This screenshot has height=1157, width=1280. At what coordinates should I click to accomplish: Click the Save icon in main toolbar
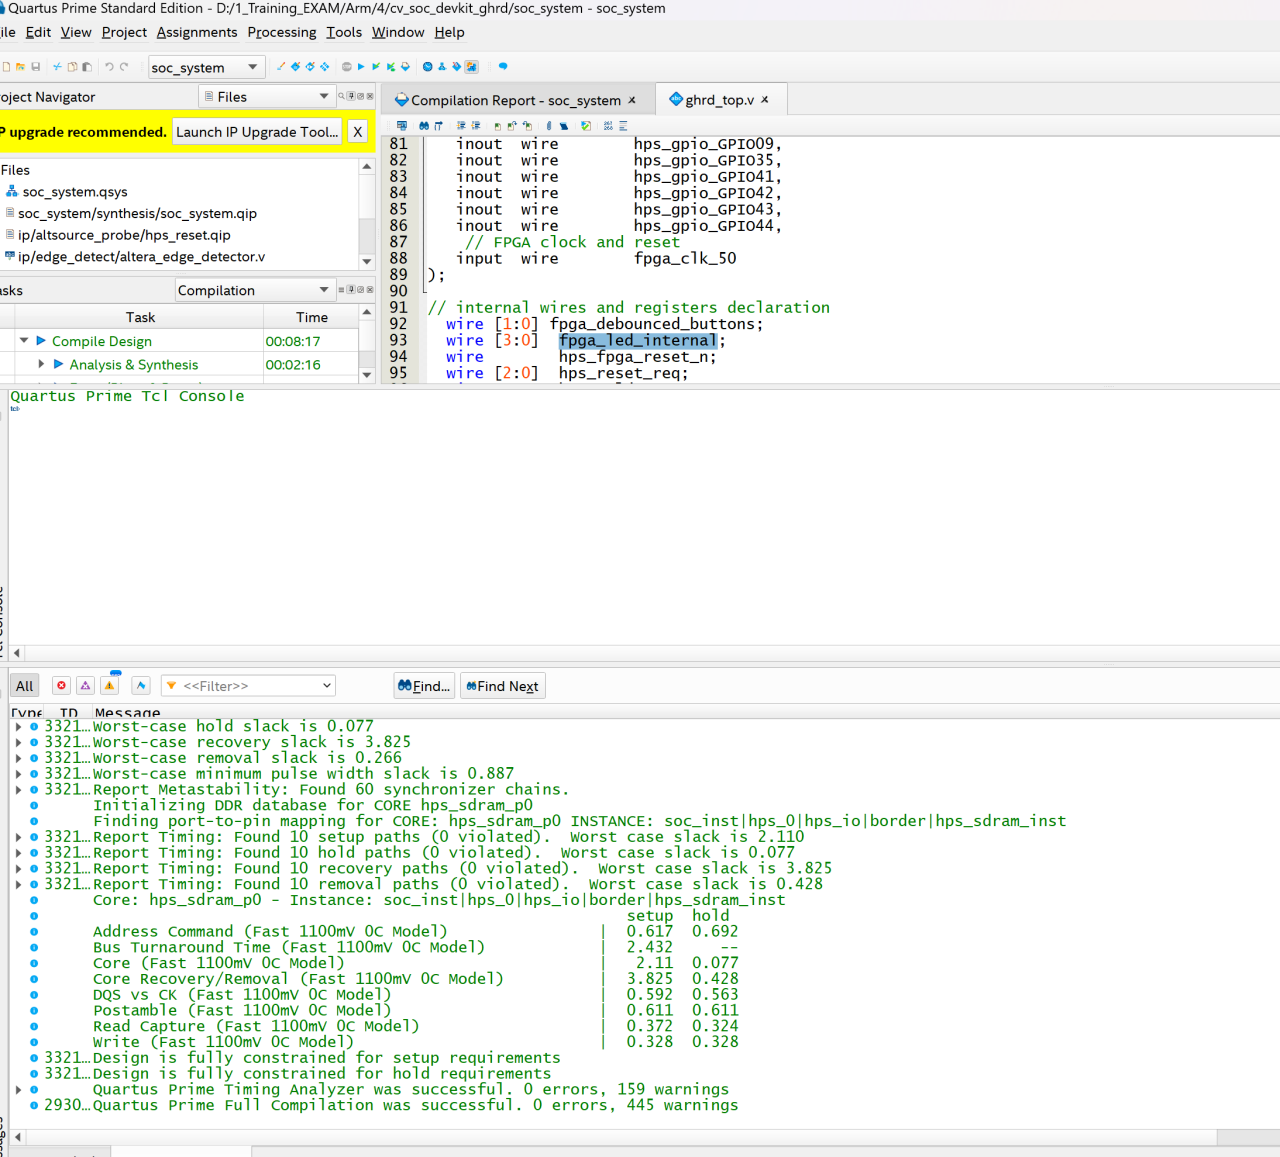[36, 67]
